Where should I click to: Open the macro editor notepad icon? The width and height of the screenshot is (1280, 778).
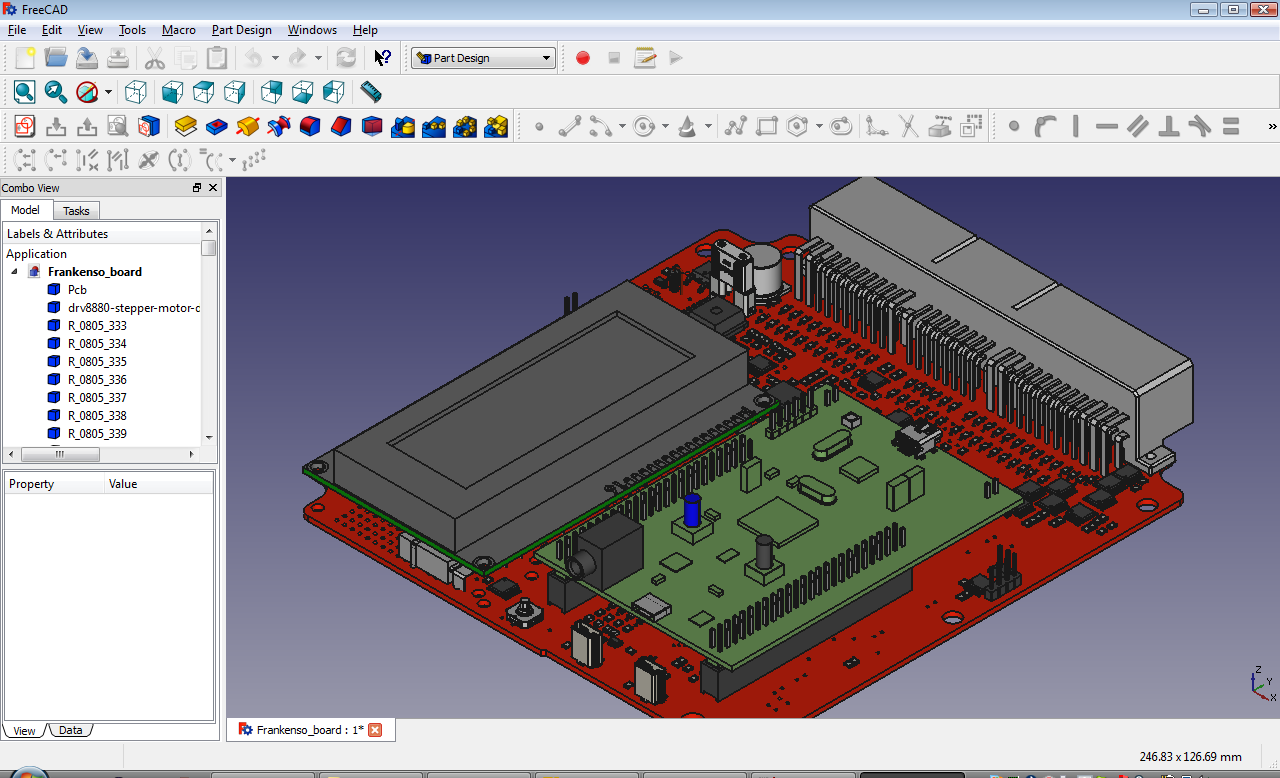coord(645,58)
